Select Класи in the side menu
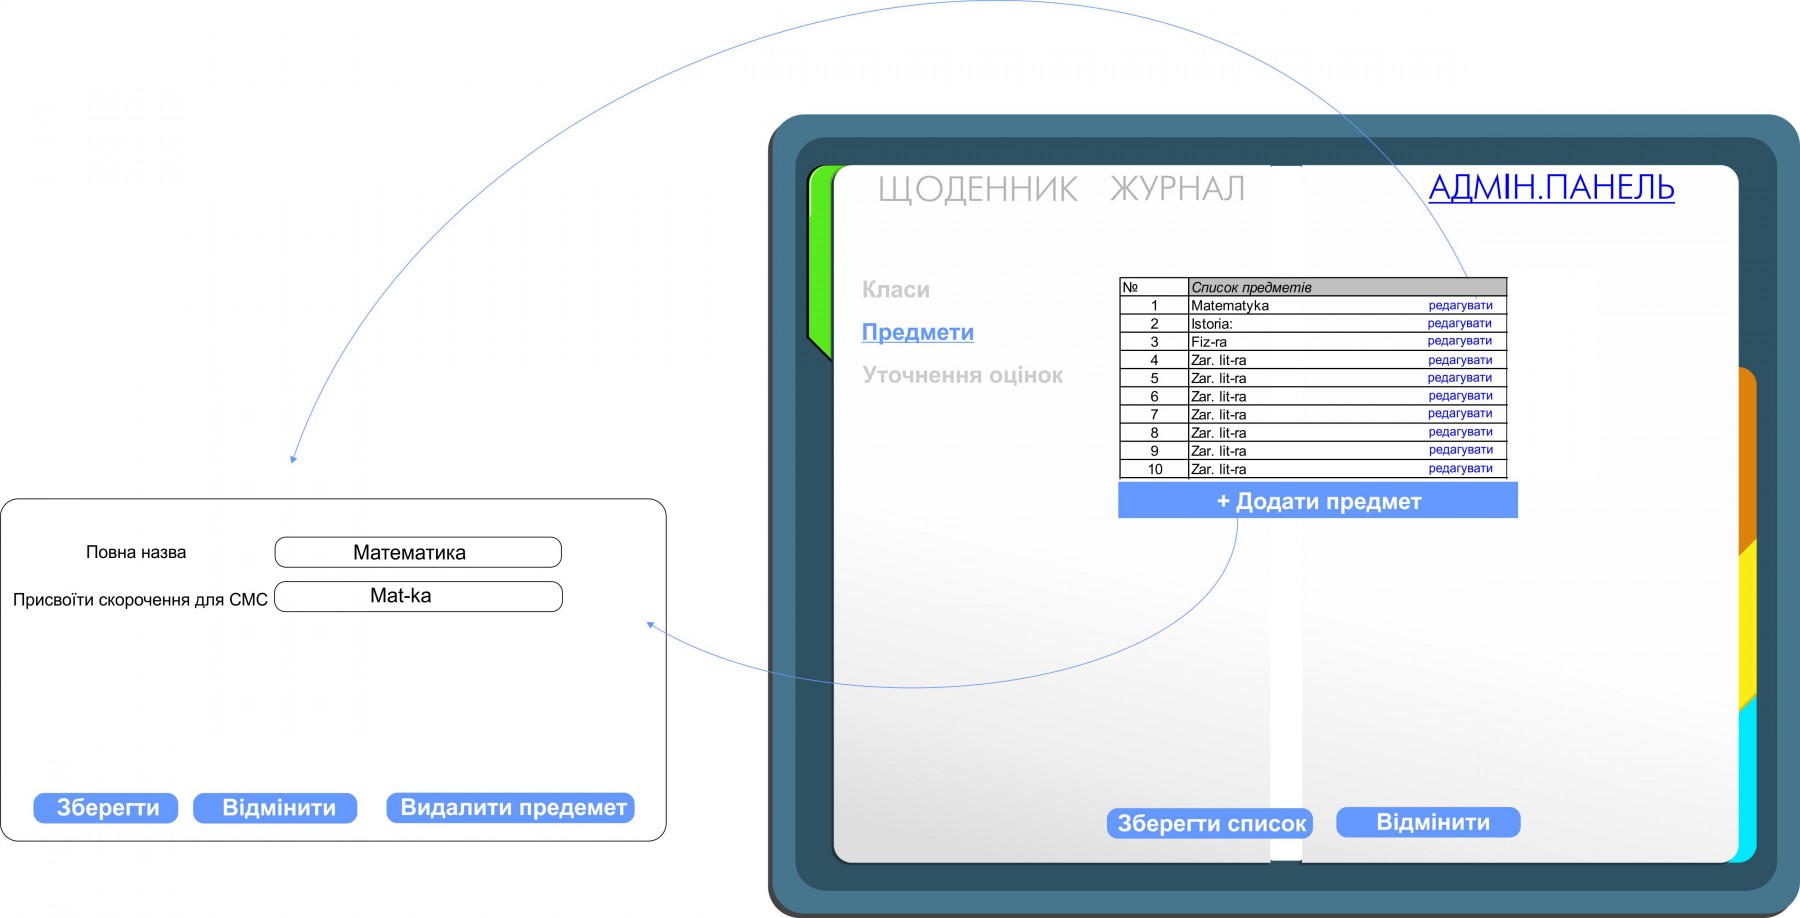 (x=895, y=290)
